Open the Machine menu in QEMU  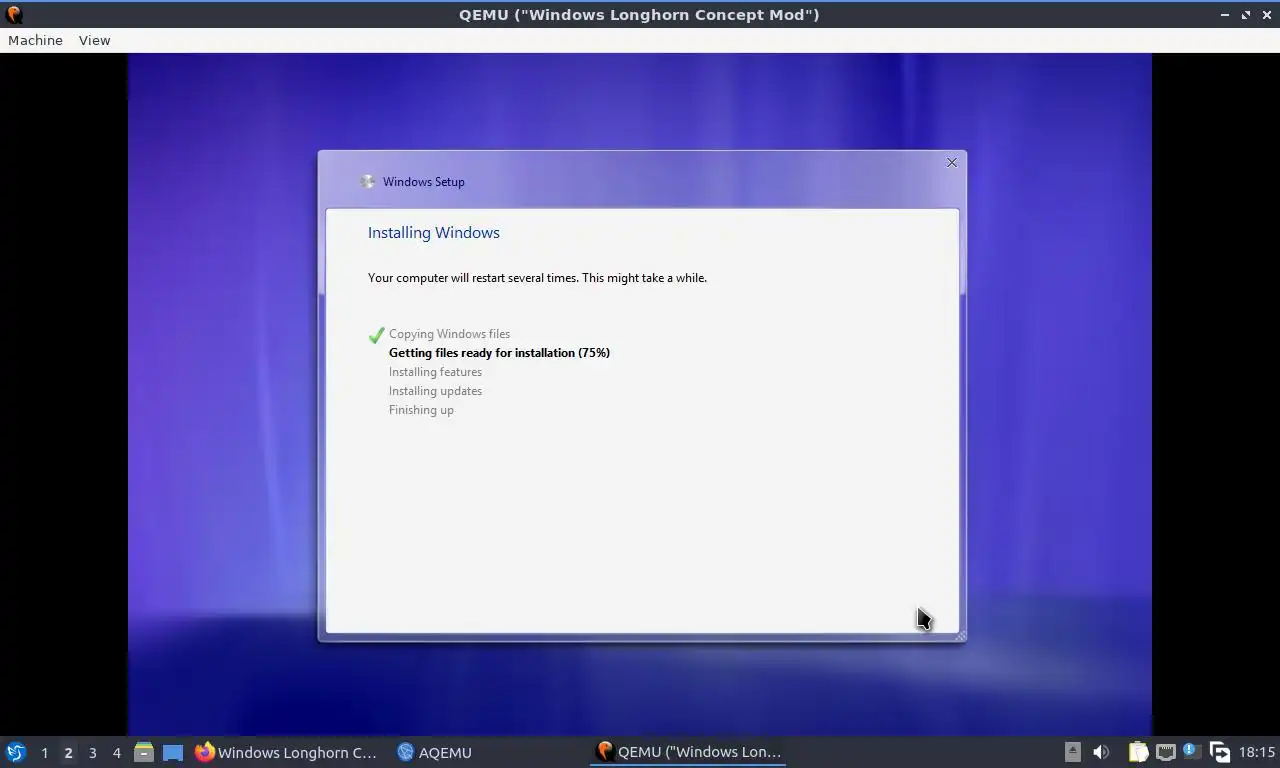(35, 40)
